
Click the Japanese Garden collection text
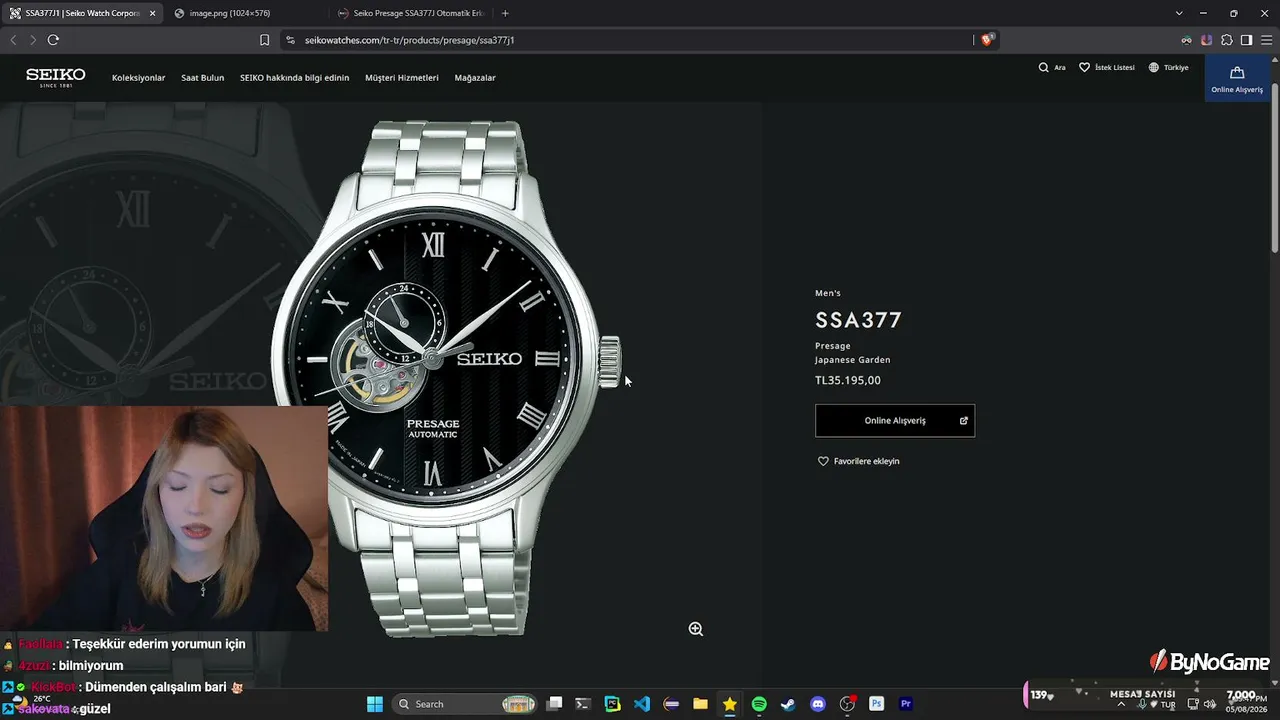point(853,360)
